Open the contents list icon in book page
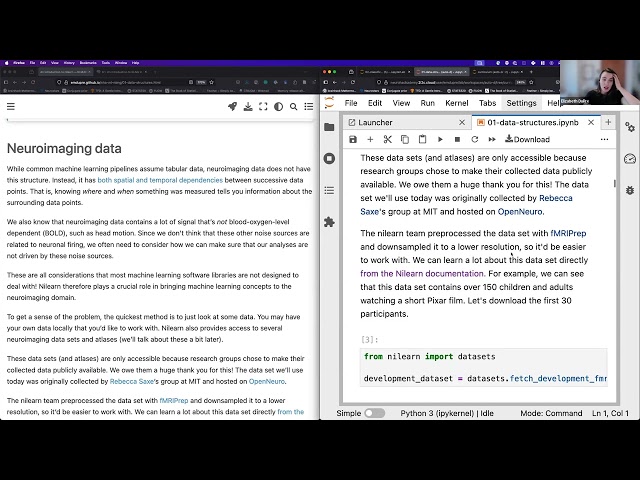 [x=309, y=107]
